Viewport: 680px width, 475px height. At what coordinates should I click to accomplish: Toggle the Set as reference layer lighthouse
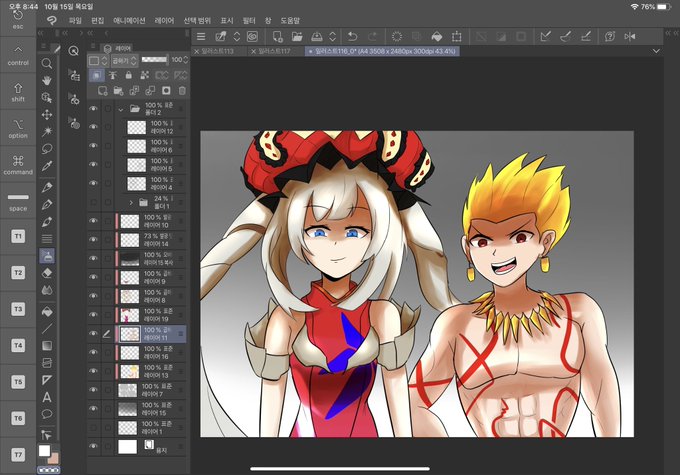tap(112, 75)
